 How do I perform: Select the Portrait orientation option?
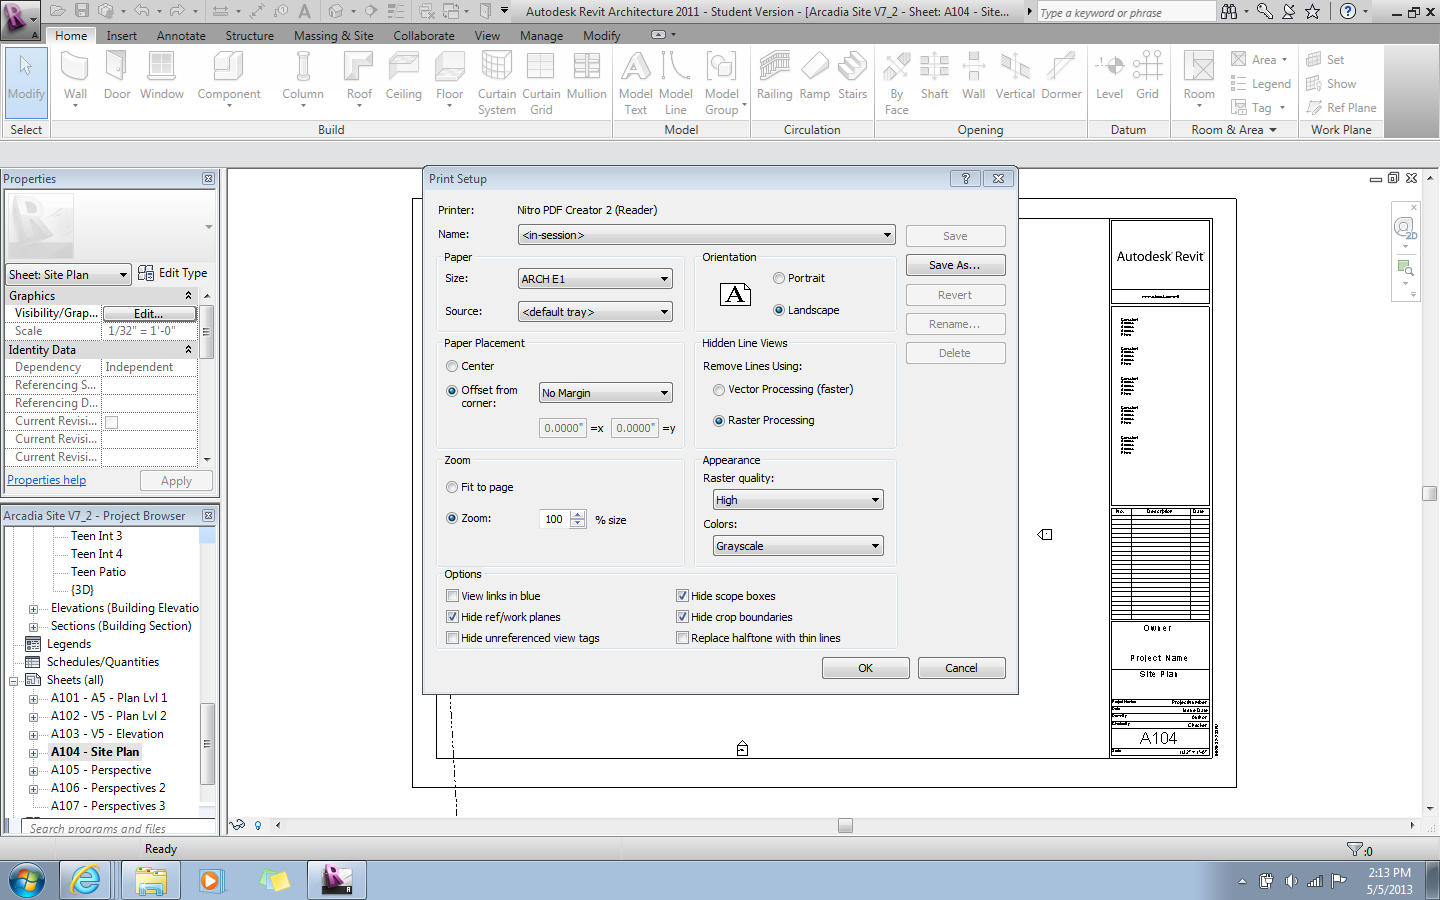tap(778, 278)
